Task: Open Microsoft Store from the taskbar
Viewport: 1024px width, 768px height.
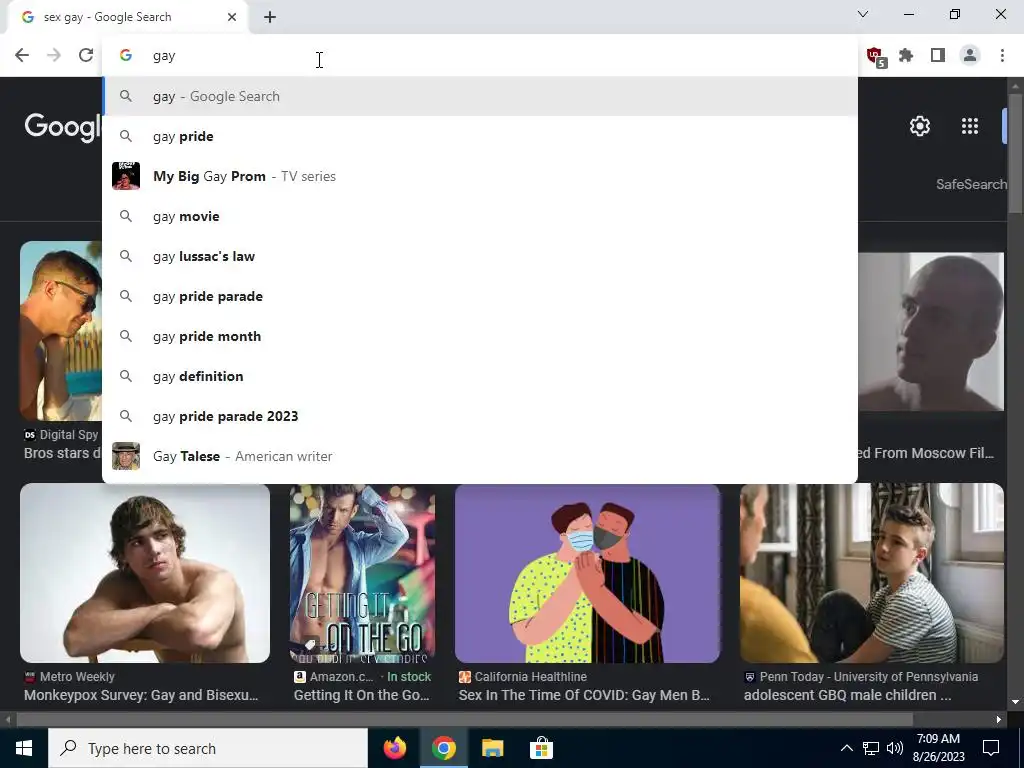Action: 541,748
